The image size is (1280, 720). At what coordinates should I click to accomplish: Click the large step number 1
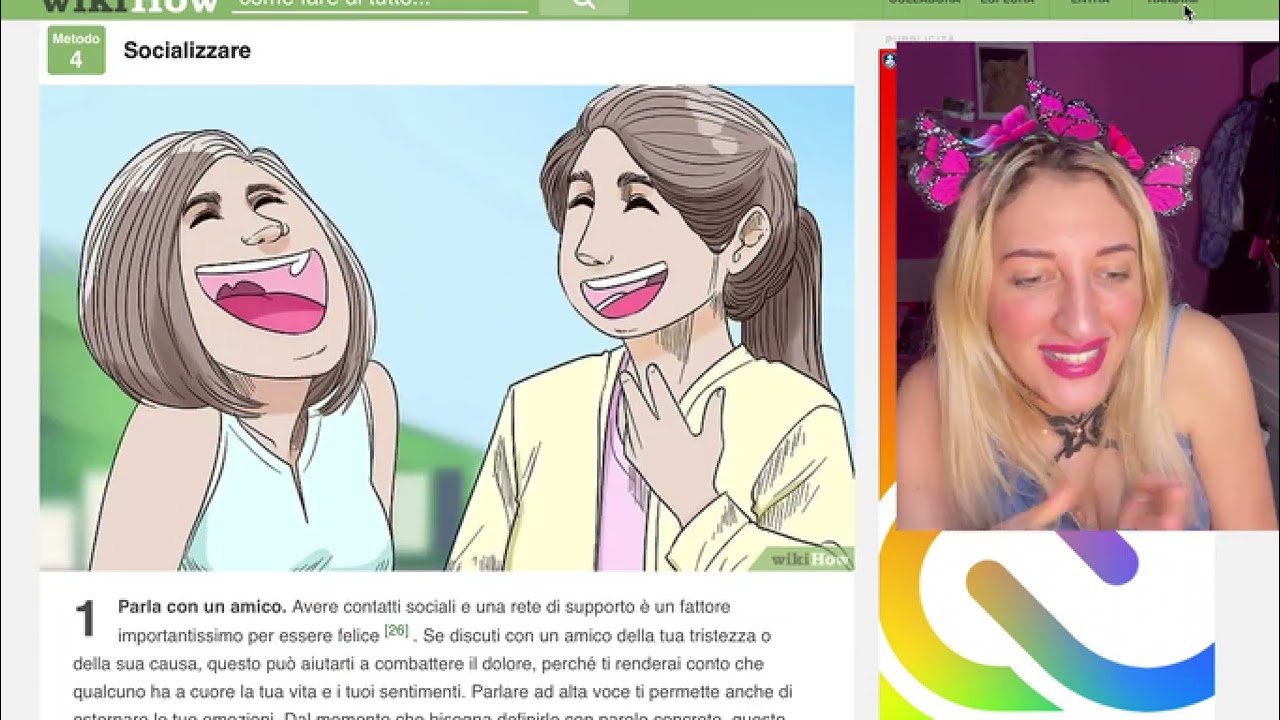click(86, 619)
